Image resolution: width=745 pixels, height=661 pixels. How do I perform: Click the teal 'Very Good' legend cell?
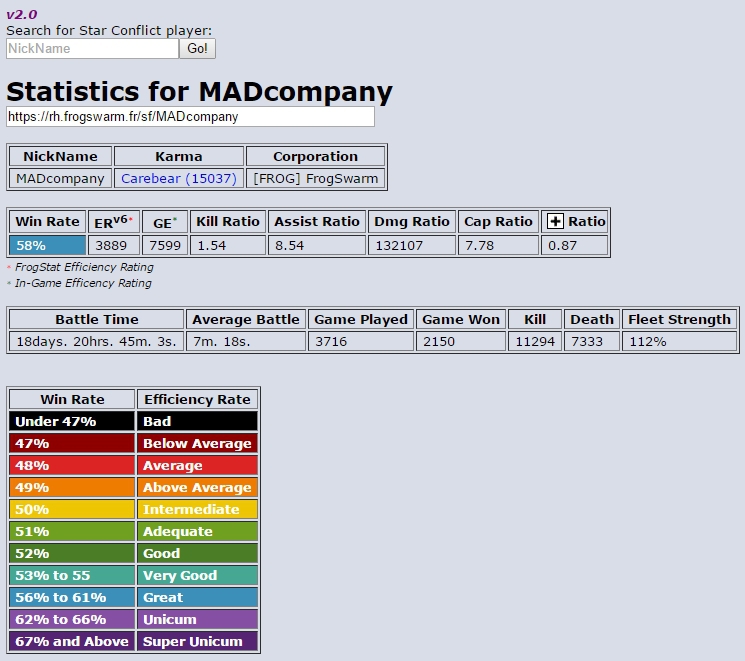(197, 575)
